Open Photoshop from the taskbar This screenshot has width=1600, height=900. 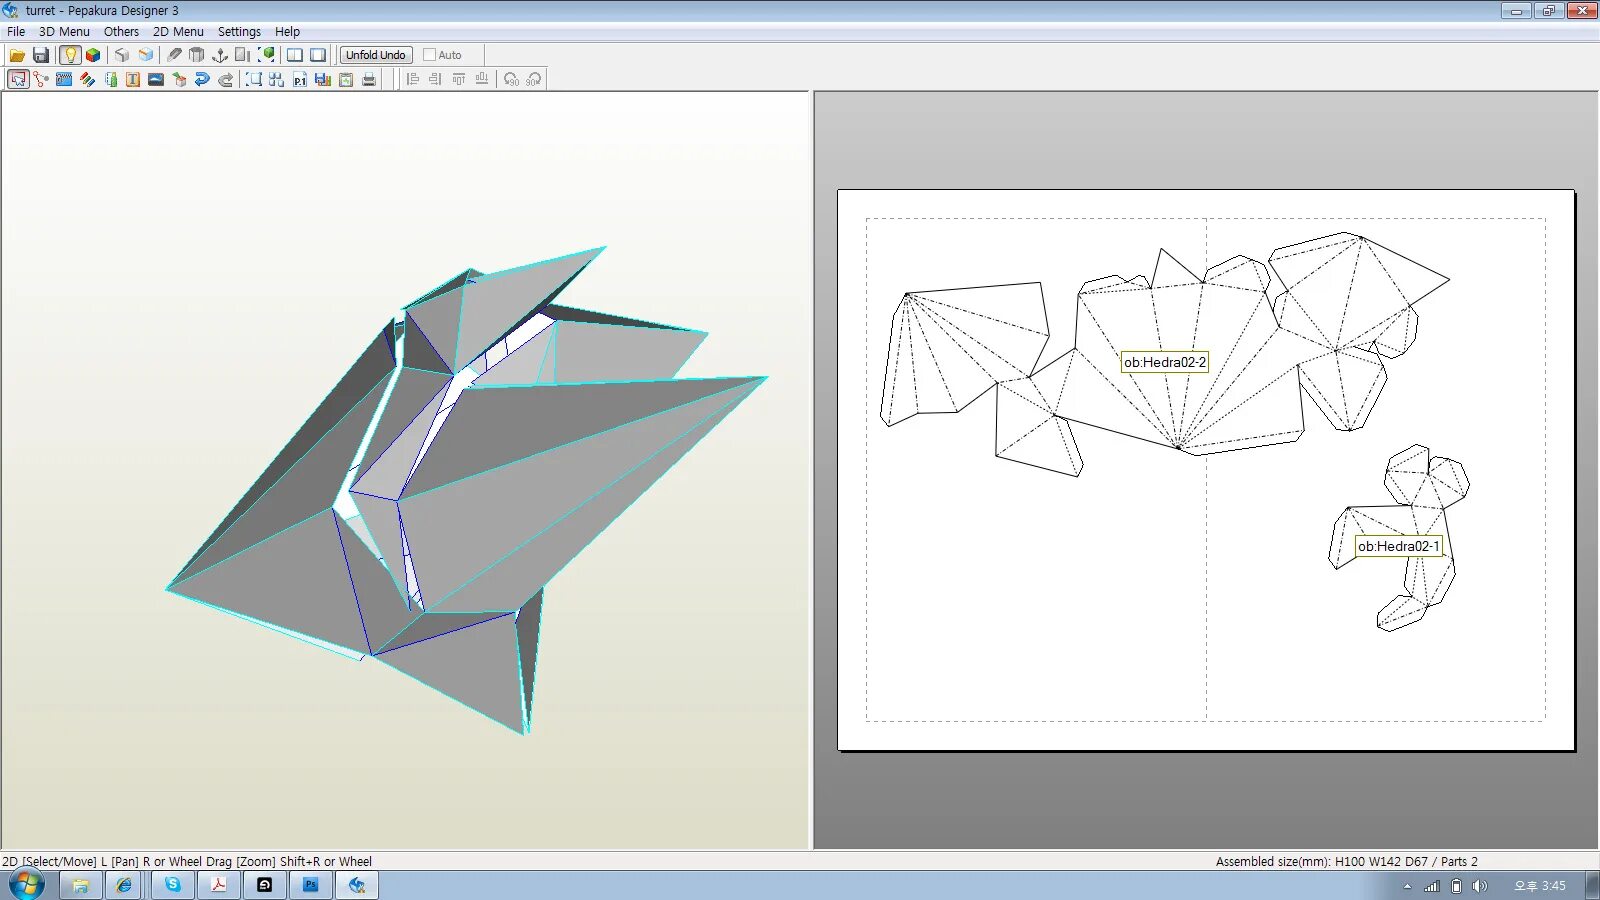click(x=311, y=885)
